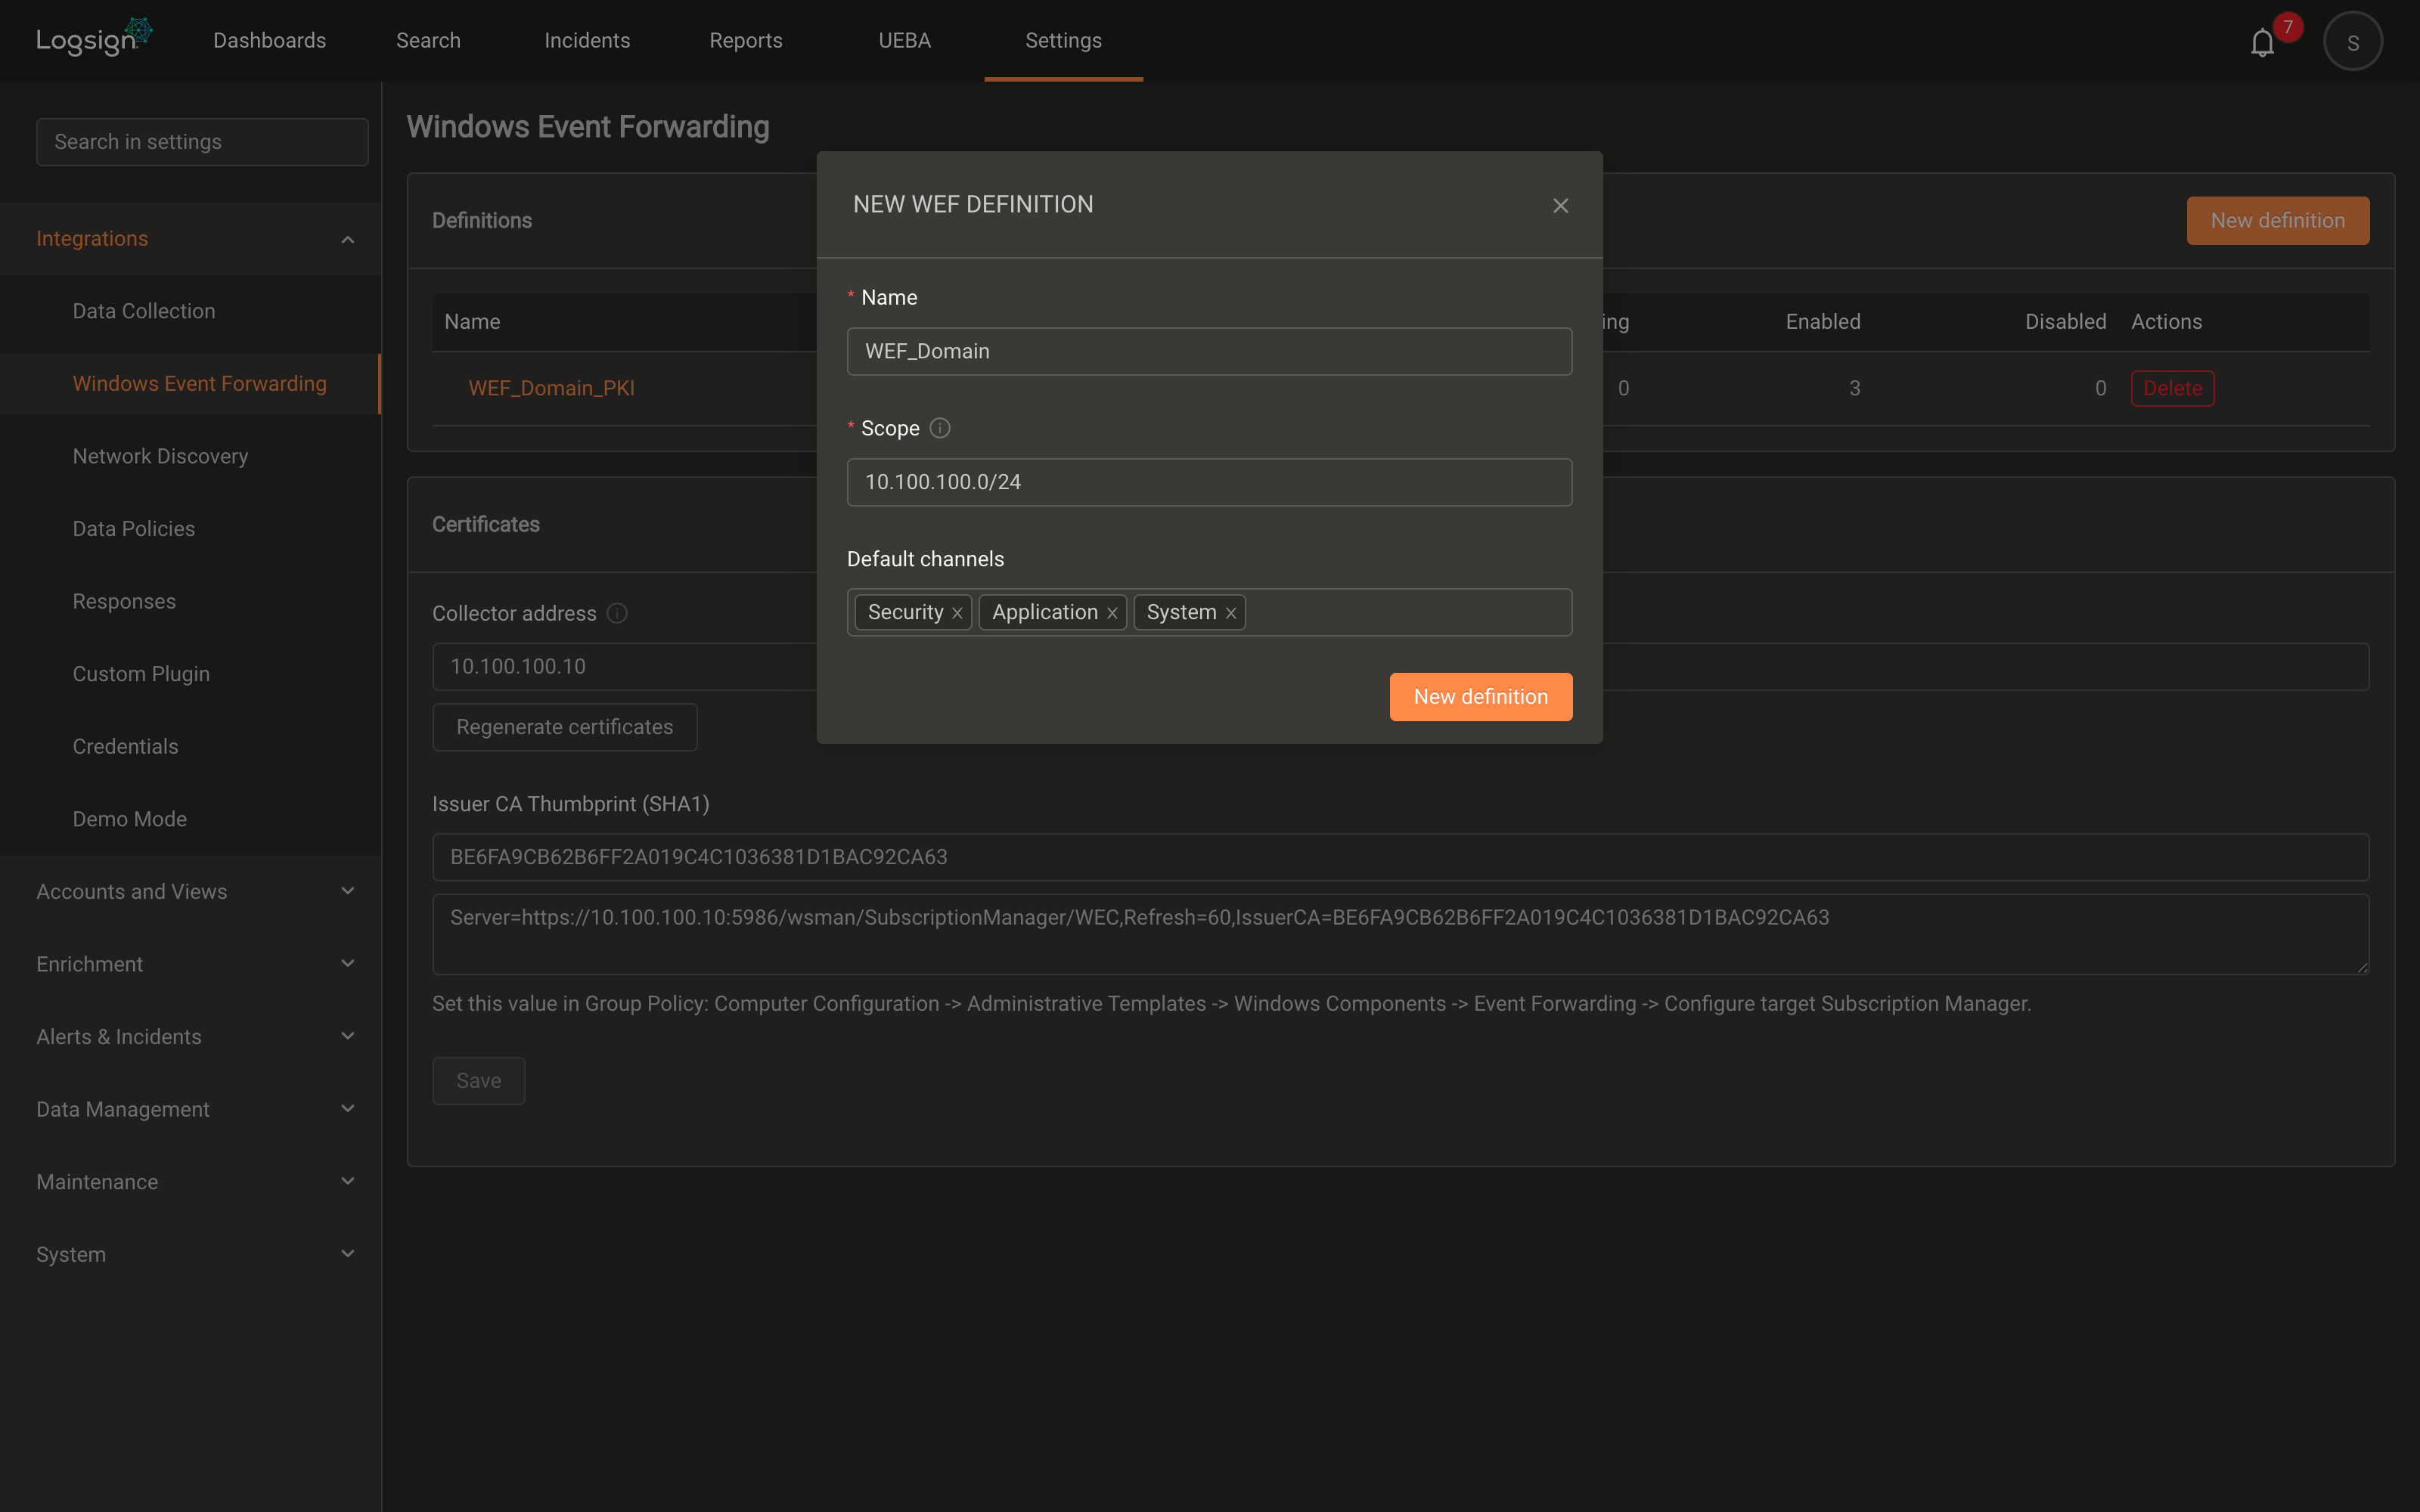Open Credentials settings
This screenshot has height=1512, width=2420.
pyautogui.click(x=190, y=746)
